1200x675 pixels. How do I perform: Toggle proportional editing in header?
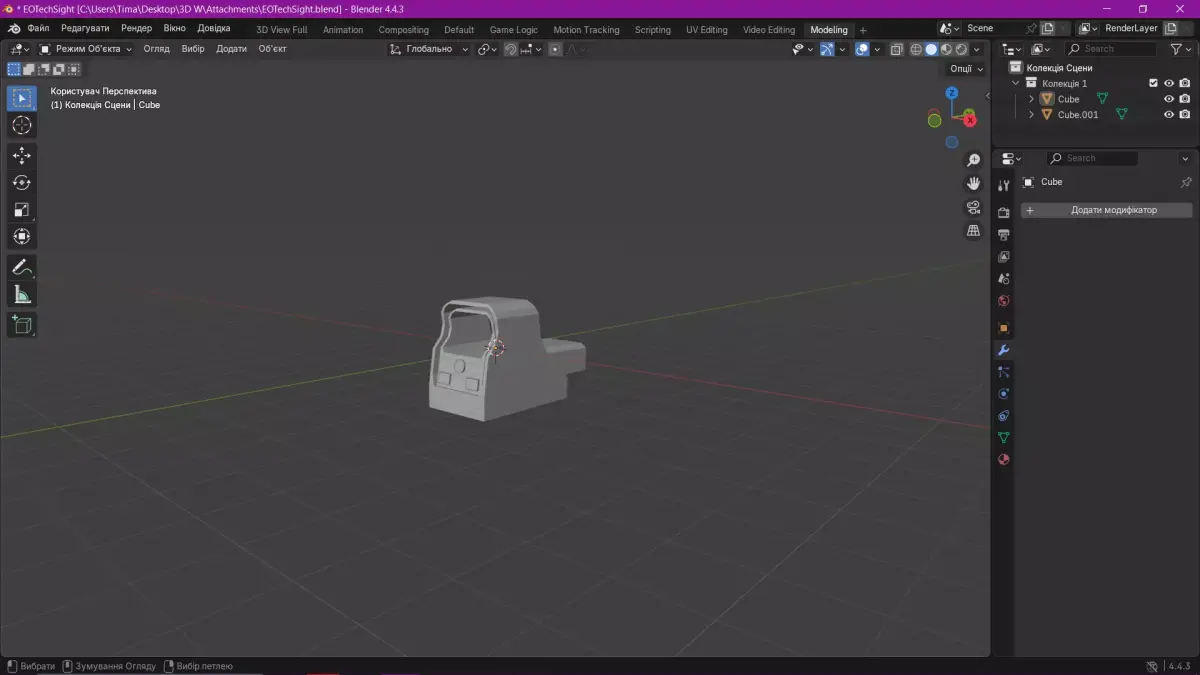555,49
